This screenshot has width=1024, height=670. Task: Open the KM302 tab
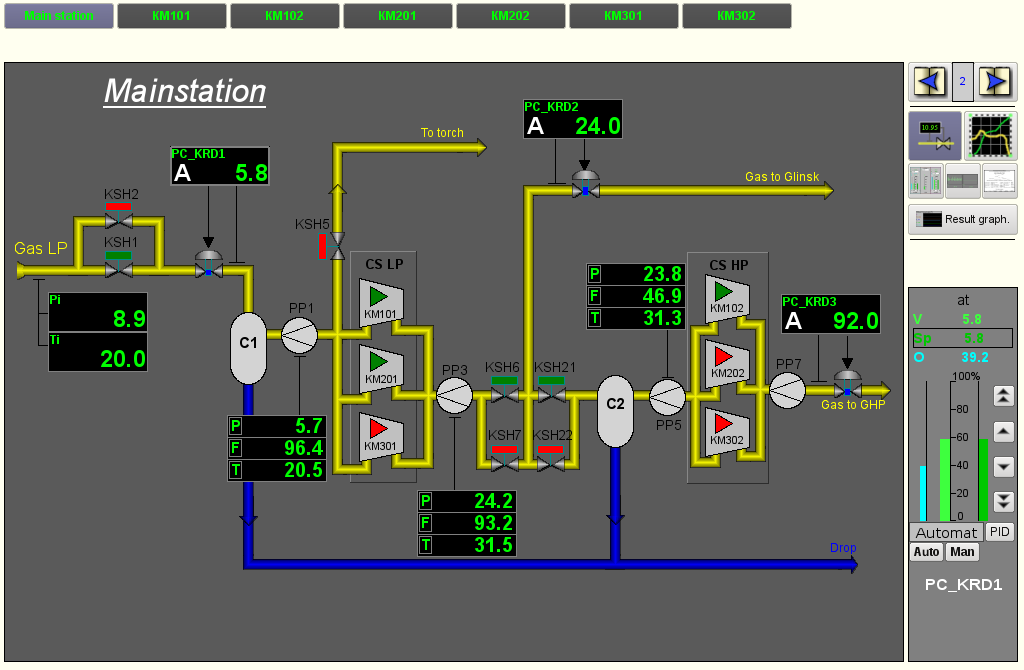point(736,16)
